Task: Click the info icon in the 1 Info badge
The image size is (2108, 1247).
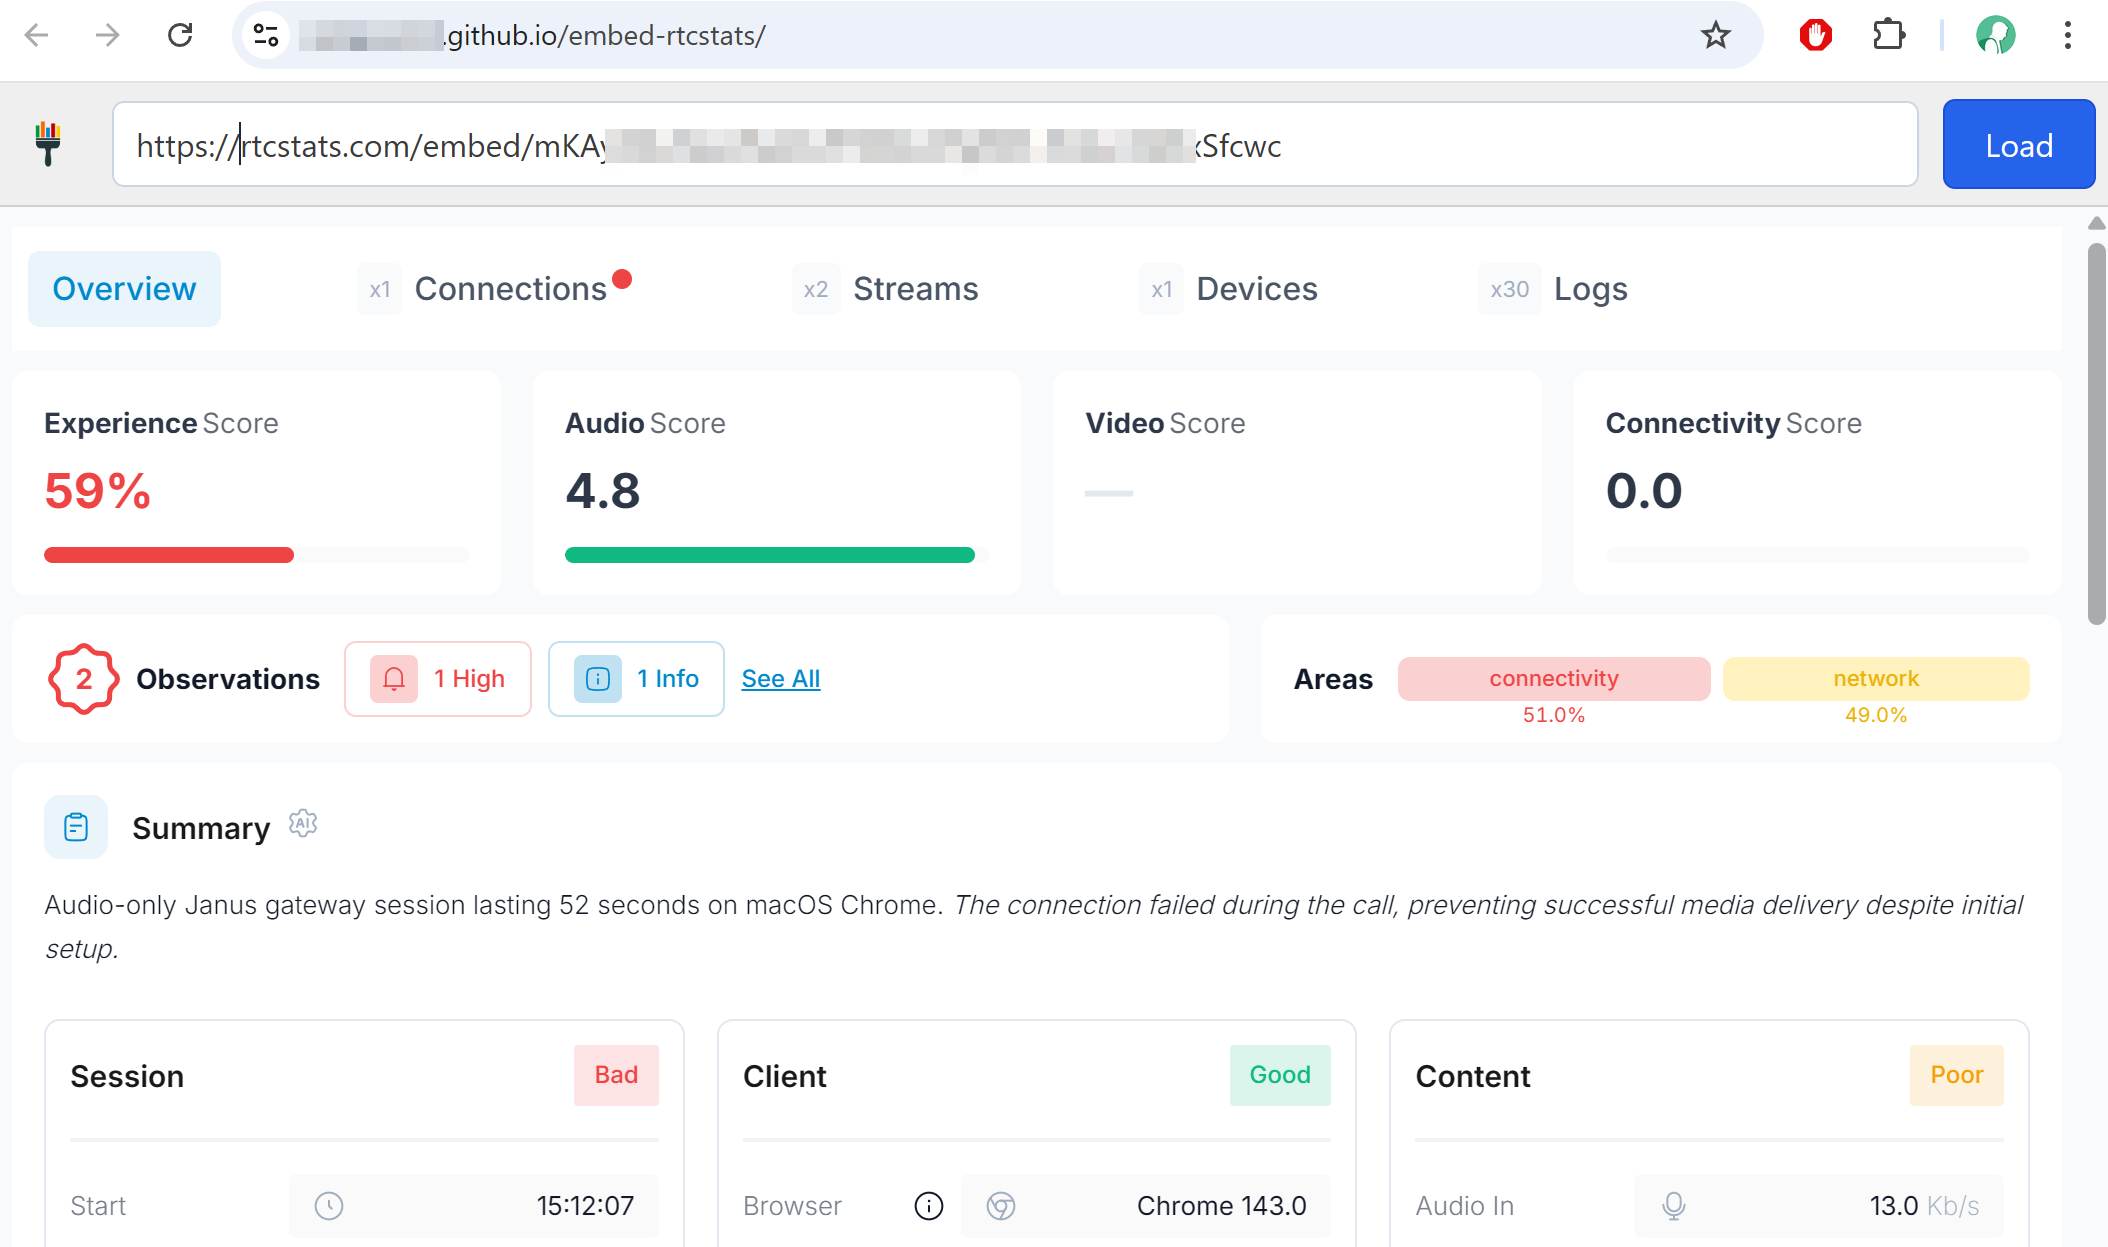Action: tap(597, 679)
